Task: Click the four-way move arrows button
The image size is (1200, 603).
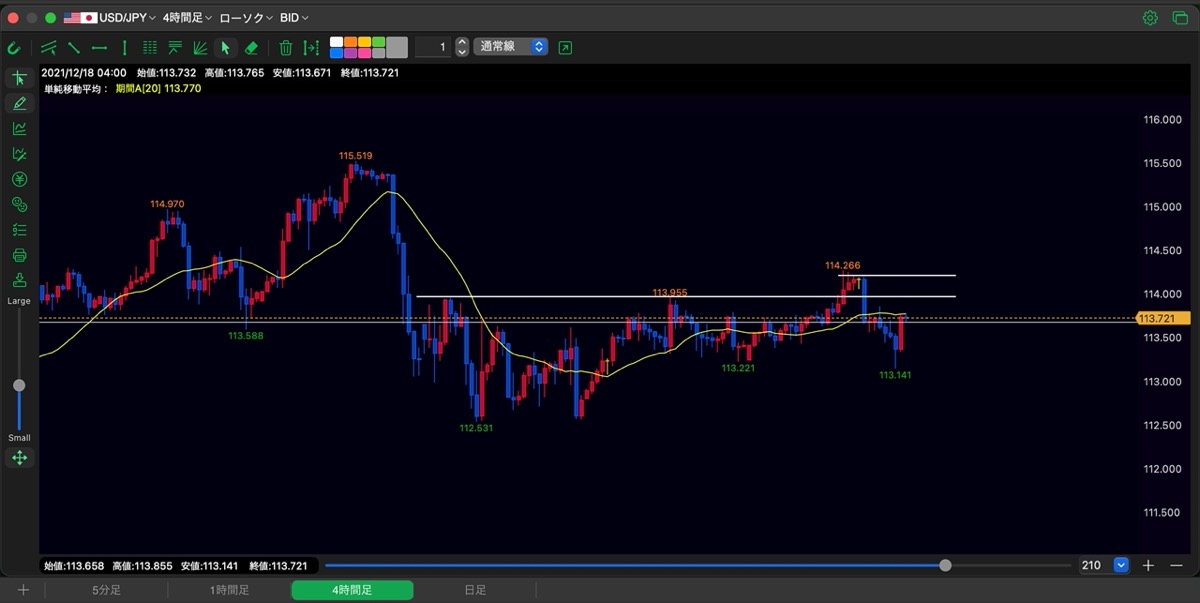Action: (19, 458)
